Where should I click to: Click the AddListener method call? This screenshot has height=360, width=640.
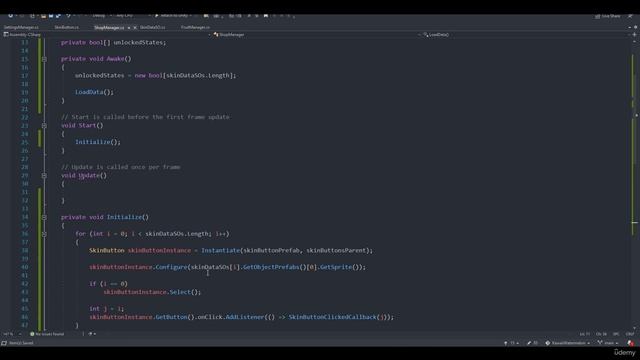pyautogui.click(x=244, y=317)
